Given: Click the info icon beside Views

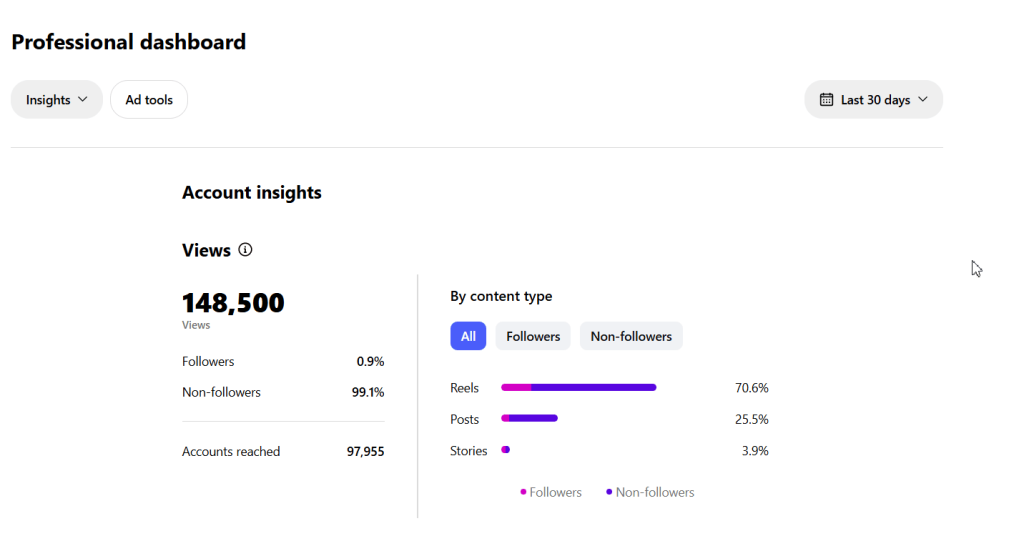Looking at the screenshot, I should click(x=246, y=250).
